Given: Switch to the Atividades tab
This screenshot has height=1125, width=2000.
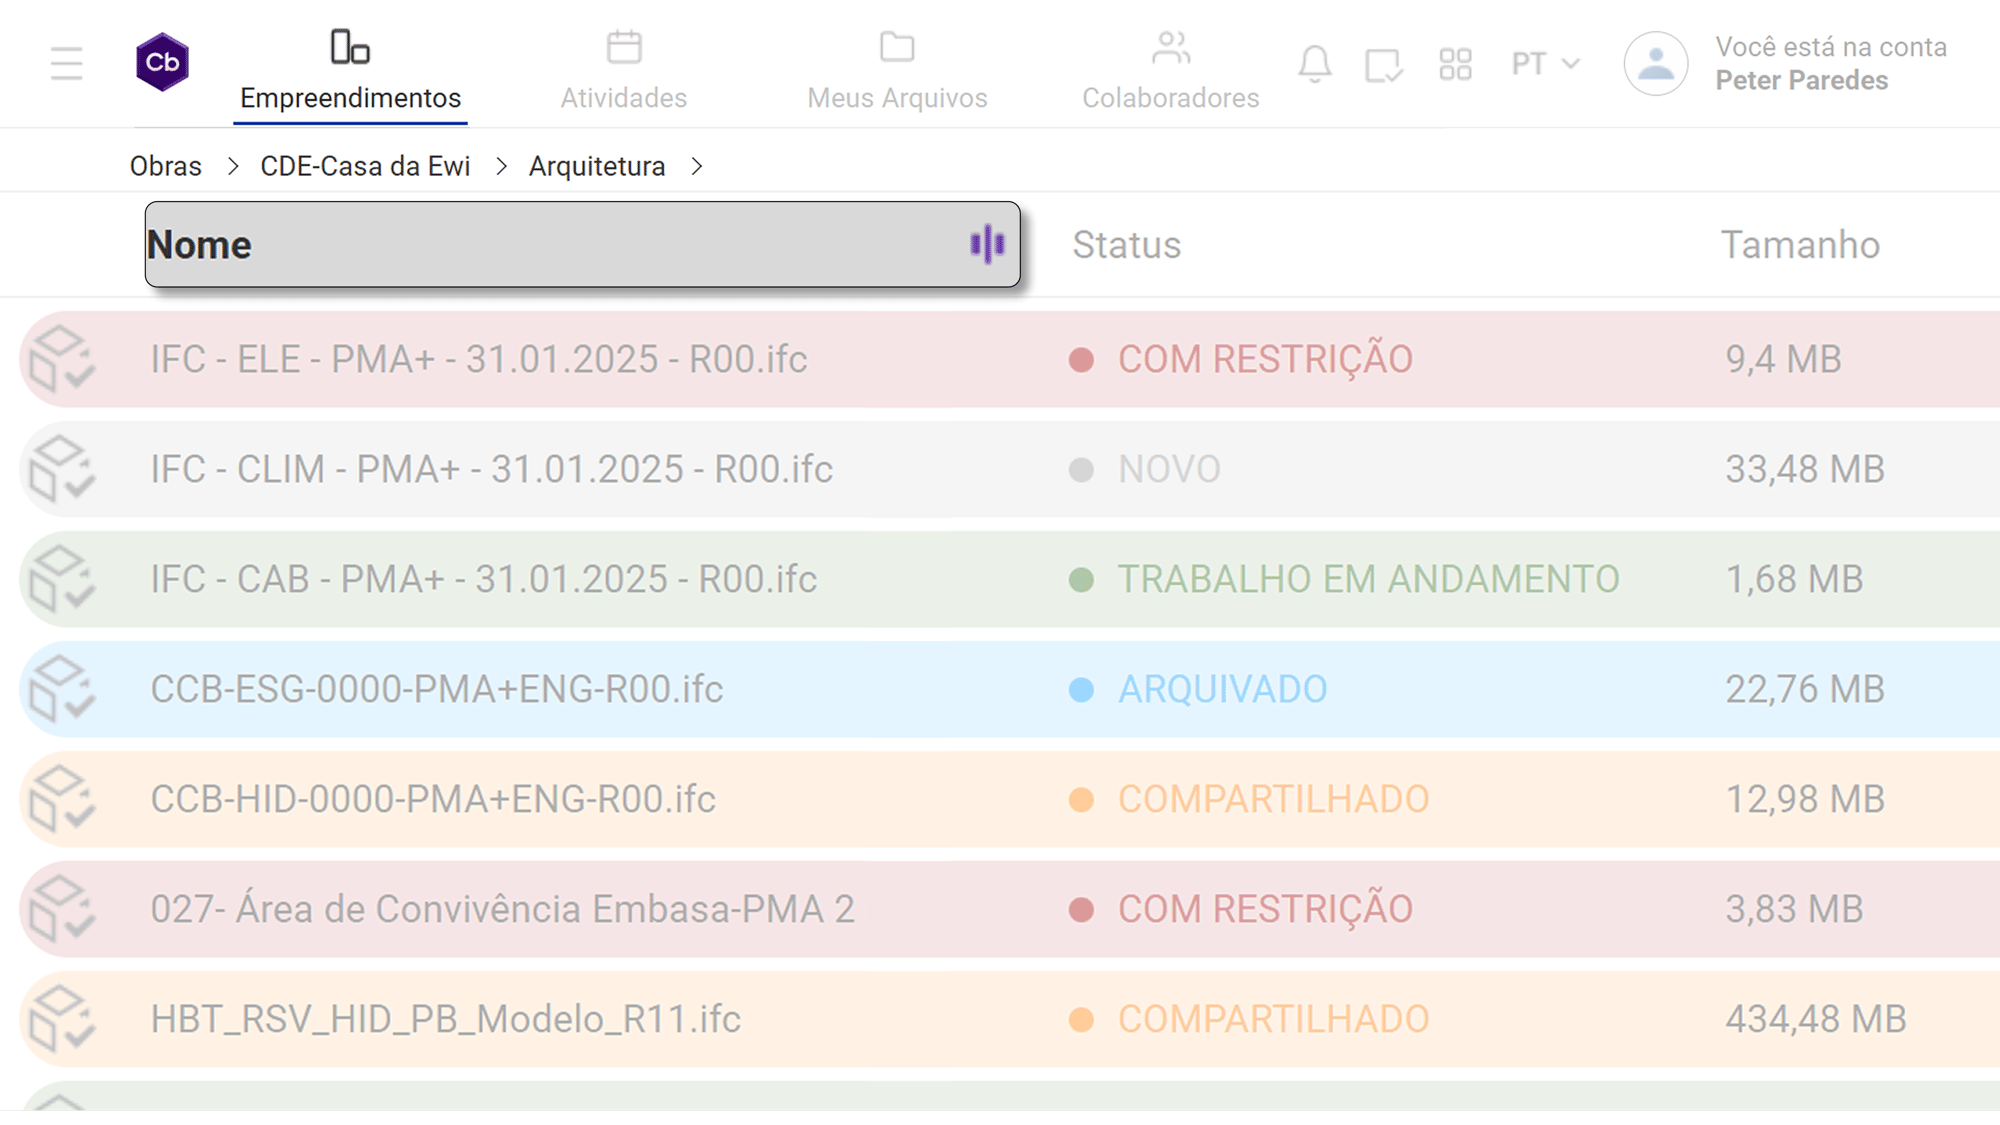Looking at the screenshot, I should pos(623,97).
